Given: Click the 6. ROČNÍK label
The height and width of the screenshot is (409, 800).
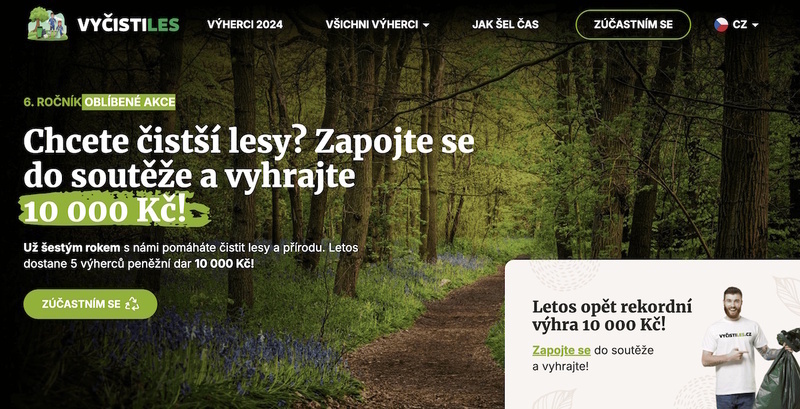Looking at the screenshot, I should (52, 102).
